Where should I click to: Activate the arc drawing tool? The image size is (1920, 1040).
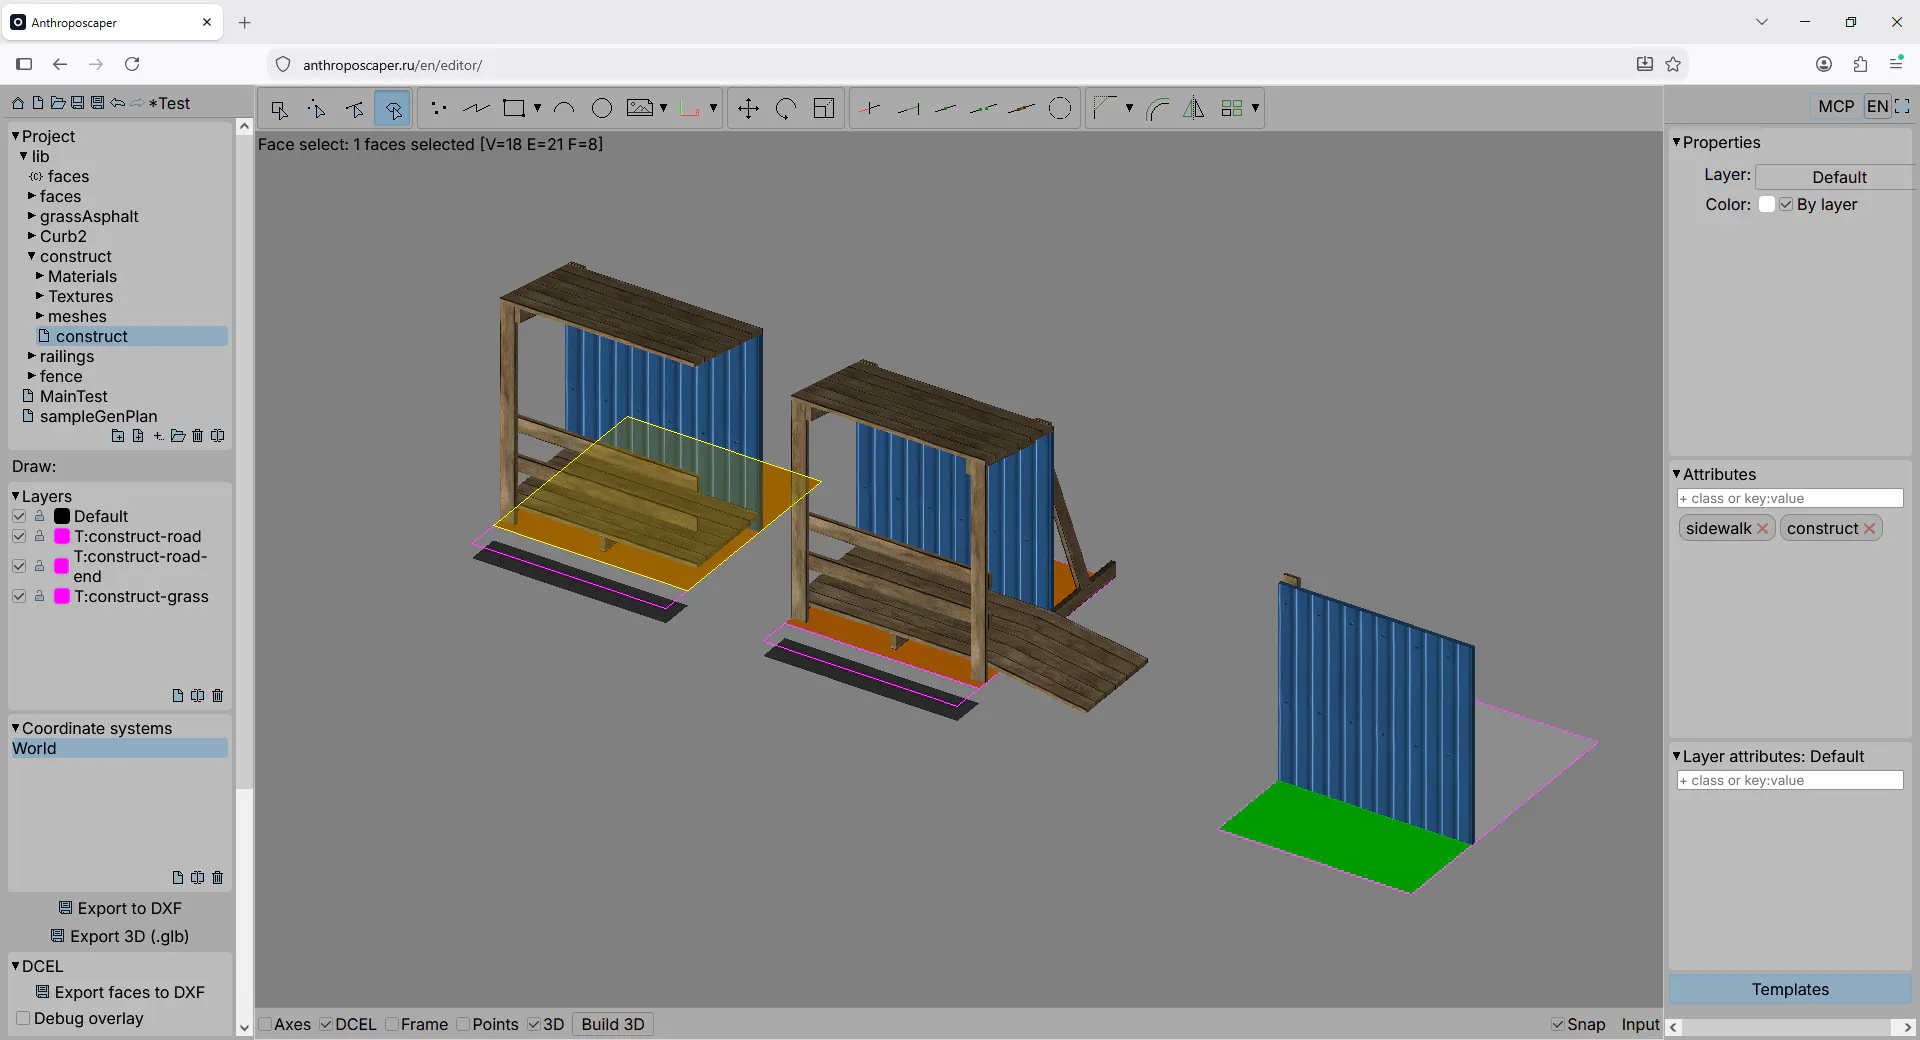[x=564, y=108]
